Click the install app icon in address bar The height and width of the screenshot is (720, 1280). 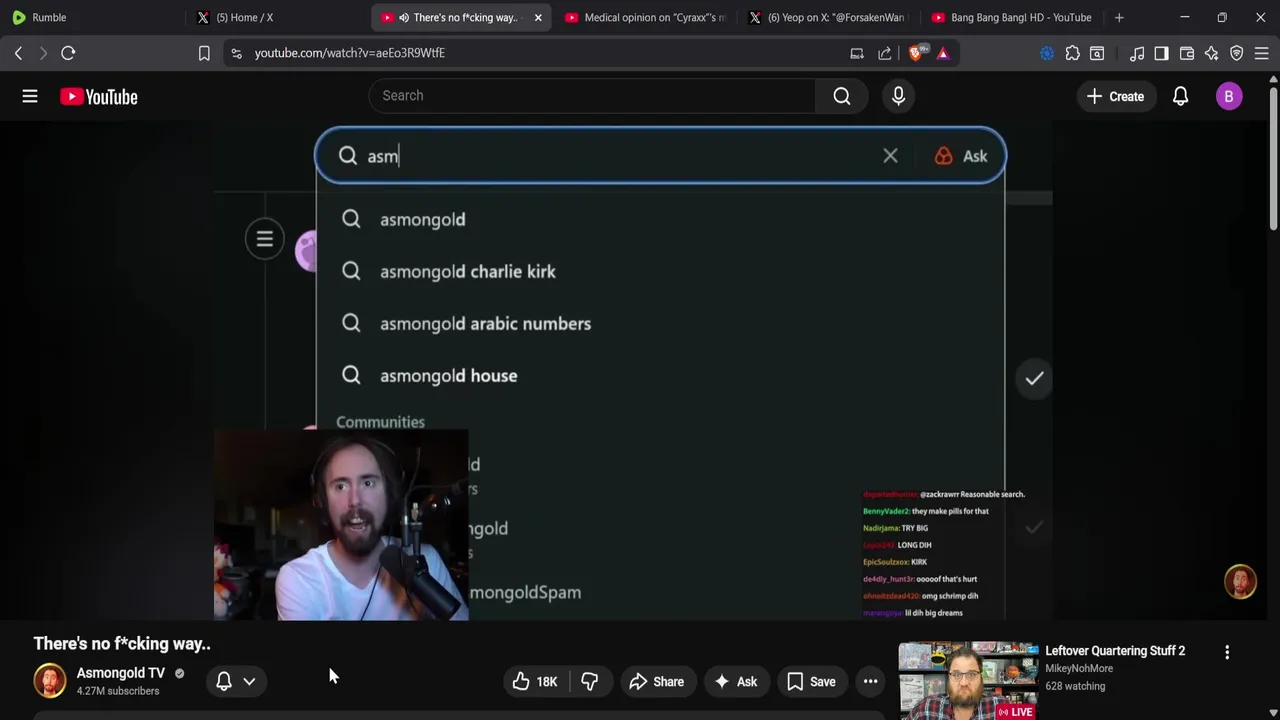click(x=857, y=53)
